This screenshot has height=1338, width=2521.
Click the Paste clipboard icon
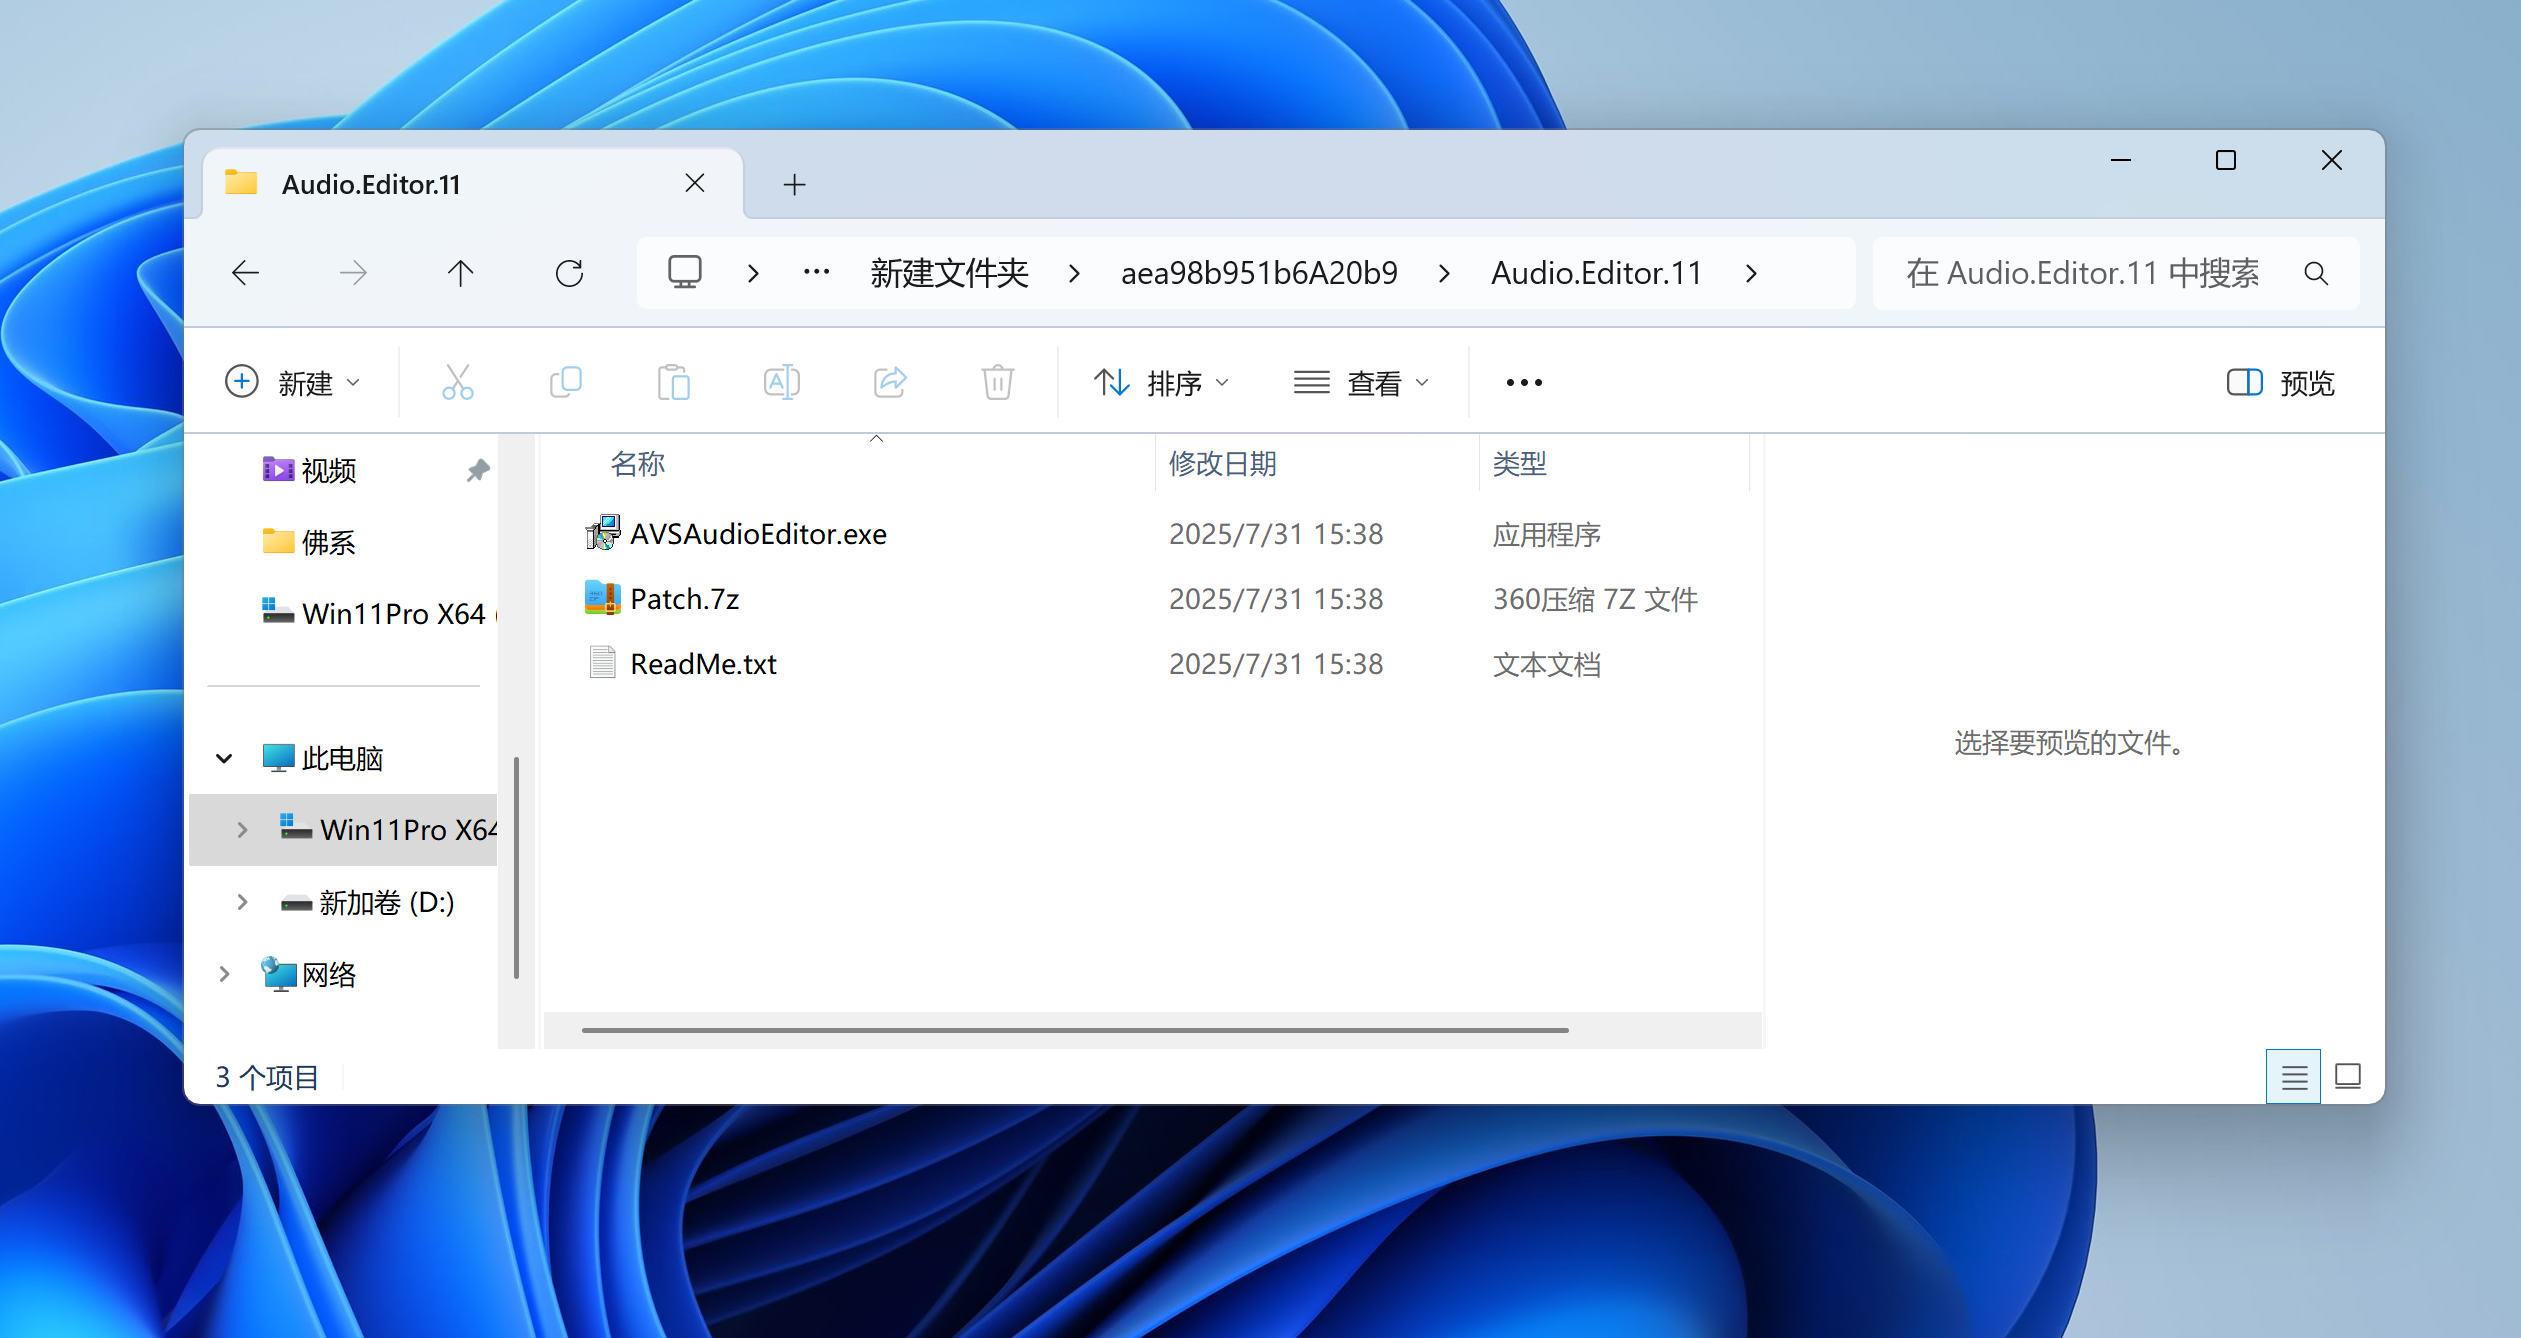(673, 382)
